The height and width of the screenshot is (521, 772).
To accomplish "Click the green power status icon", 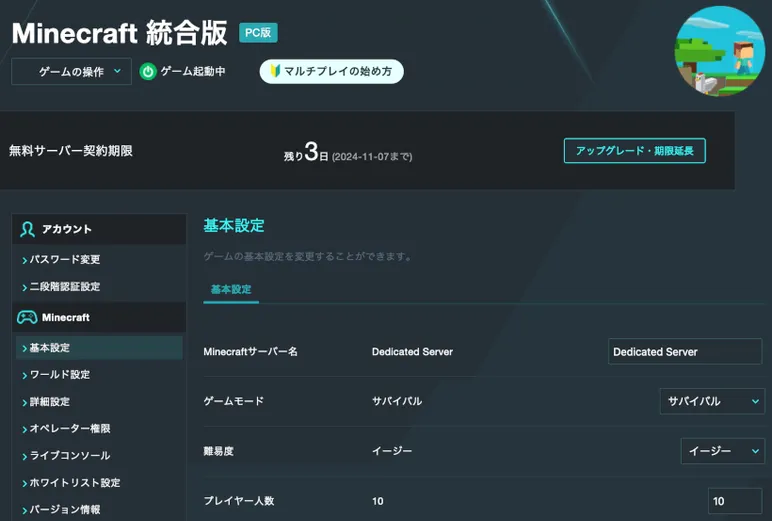I will coord(148,71).
